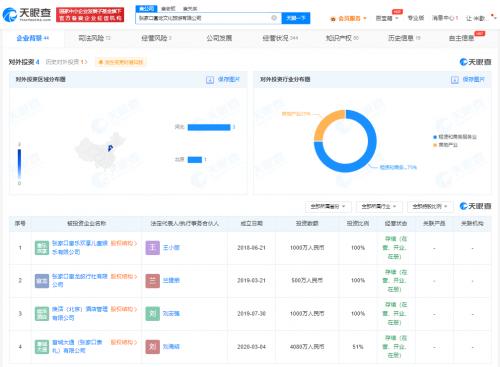This screenshot has width=500, height=367.
Task: Click 保存图片 on the industry distribution chart
Action: pyautogui.click(x=474, y=79)
